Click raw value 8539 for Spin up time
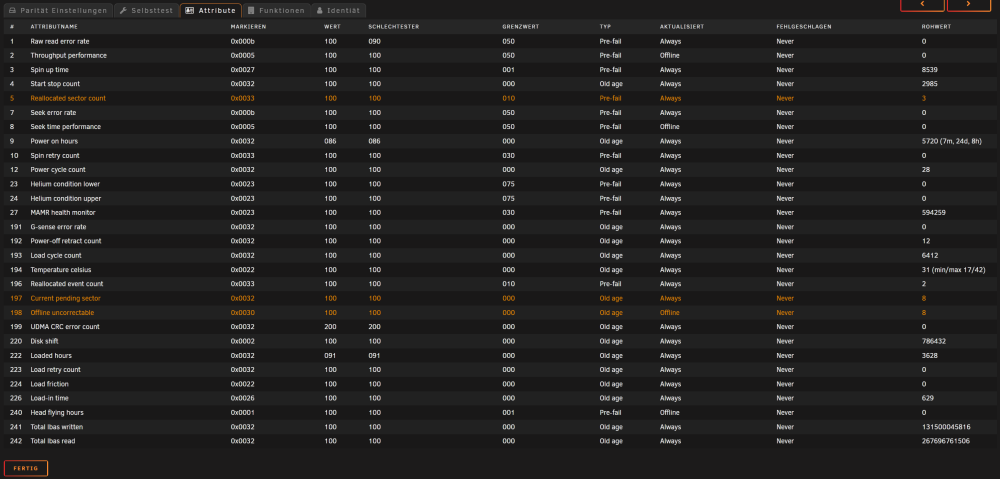The width and height of the screenshot is (1000, 479). (x=929, y=70)
